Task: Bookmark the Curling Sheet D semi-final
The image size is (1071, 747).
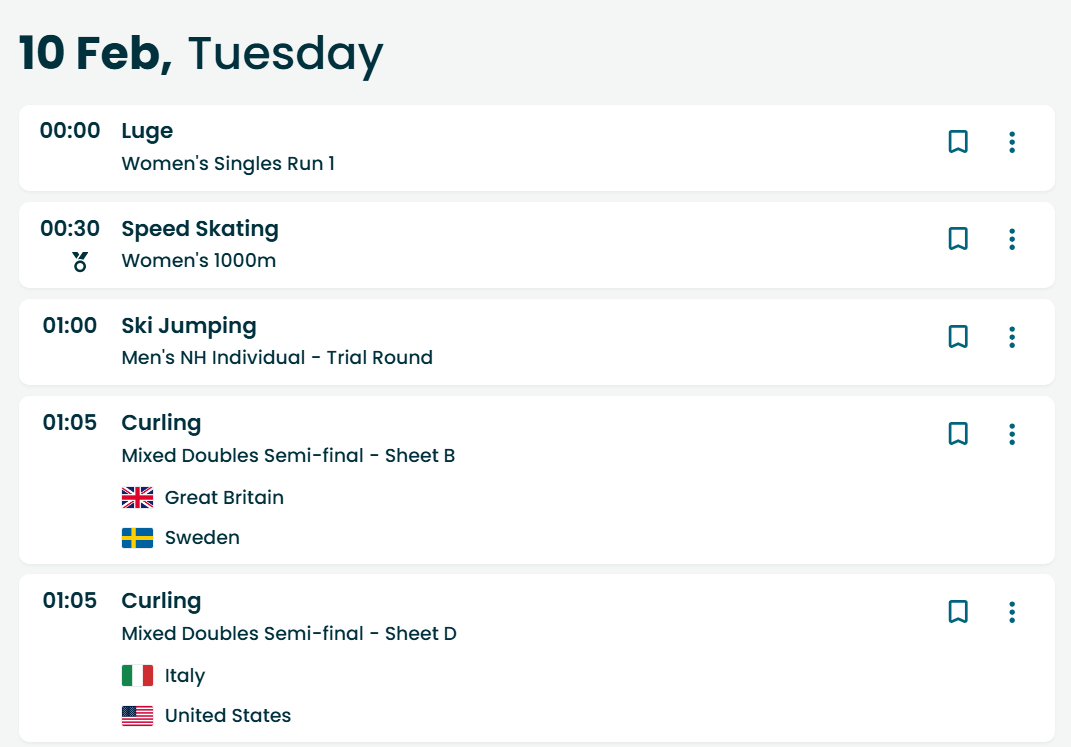Action: (x=958, y=612)
